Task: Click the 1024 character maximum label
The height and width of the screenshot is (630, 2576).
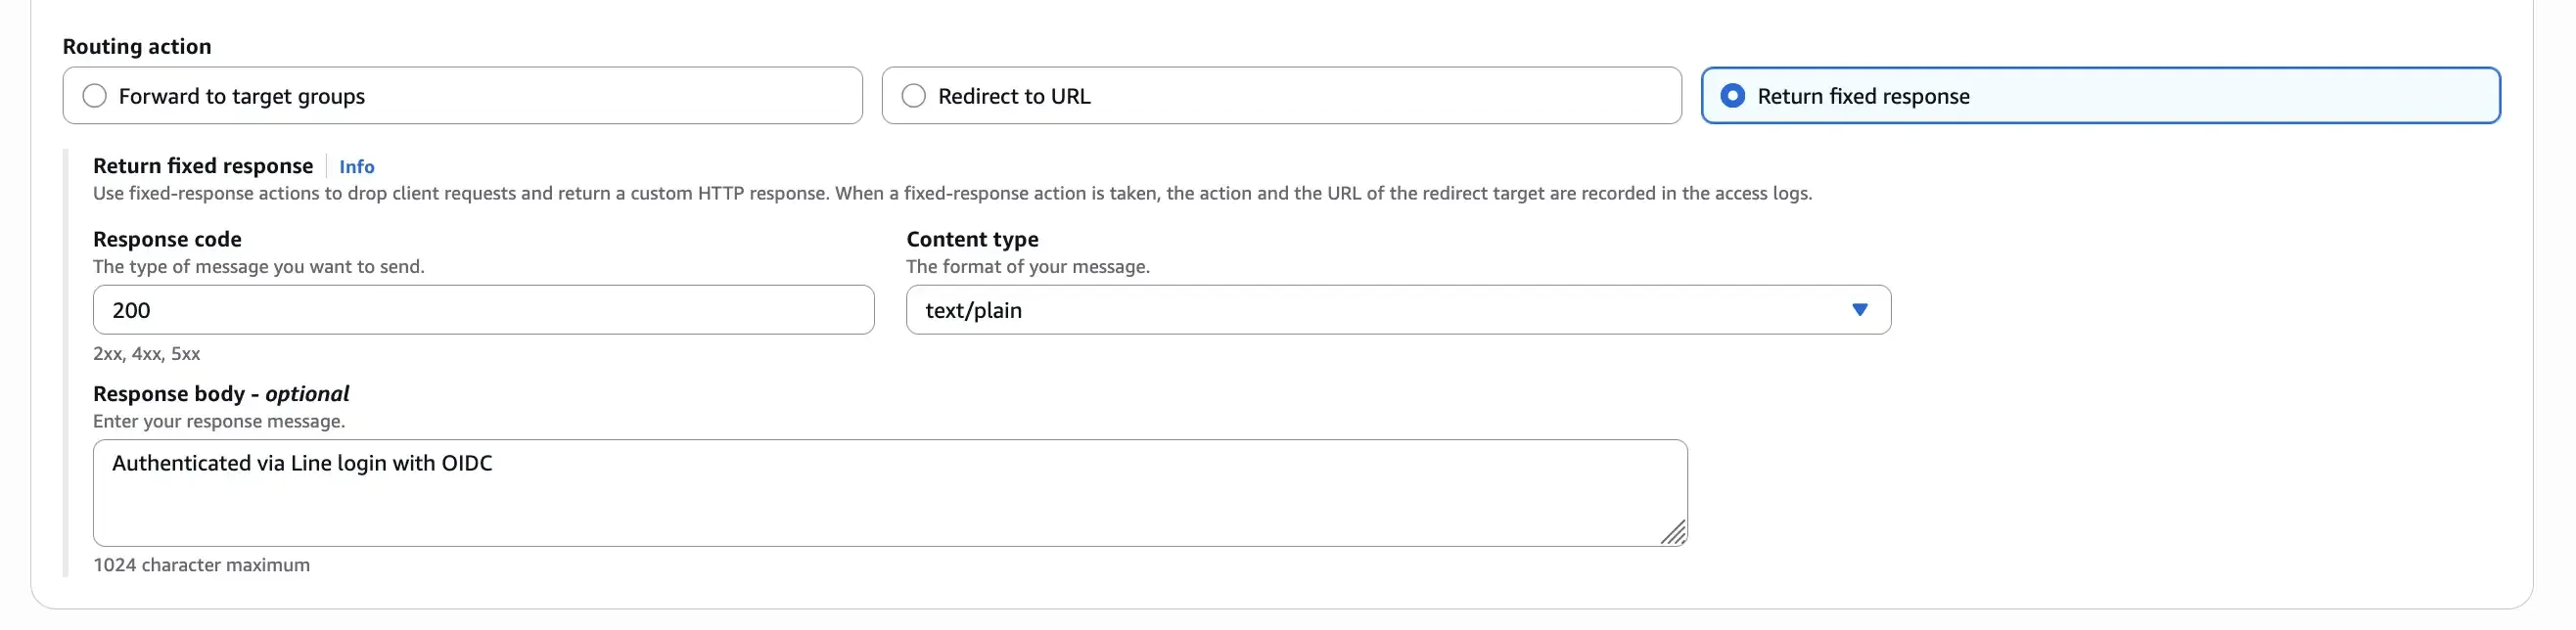Action: coord(202,565)
